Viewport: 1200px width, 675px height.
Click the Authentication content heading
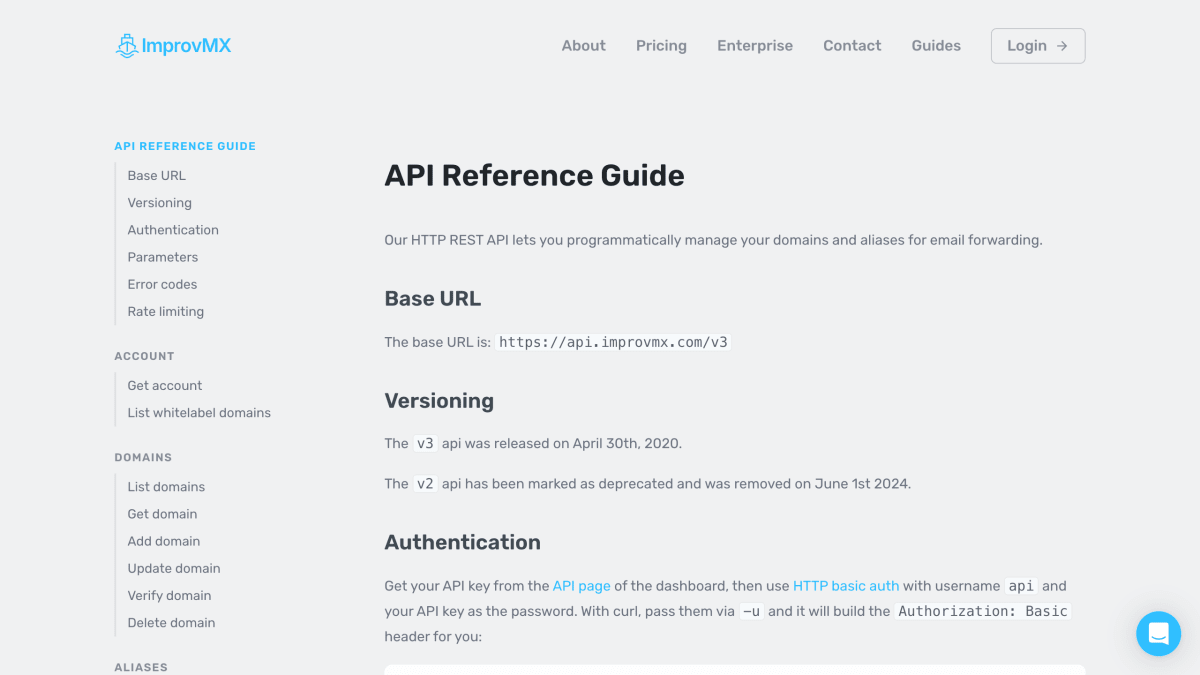tap(463, 543)
